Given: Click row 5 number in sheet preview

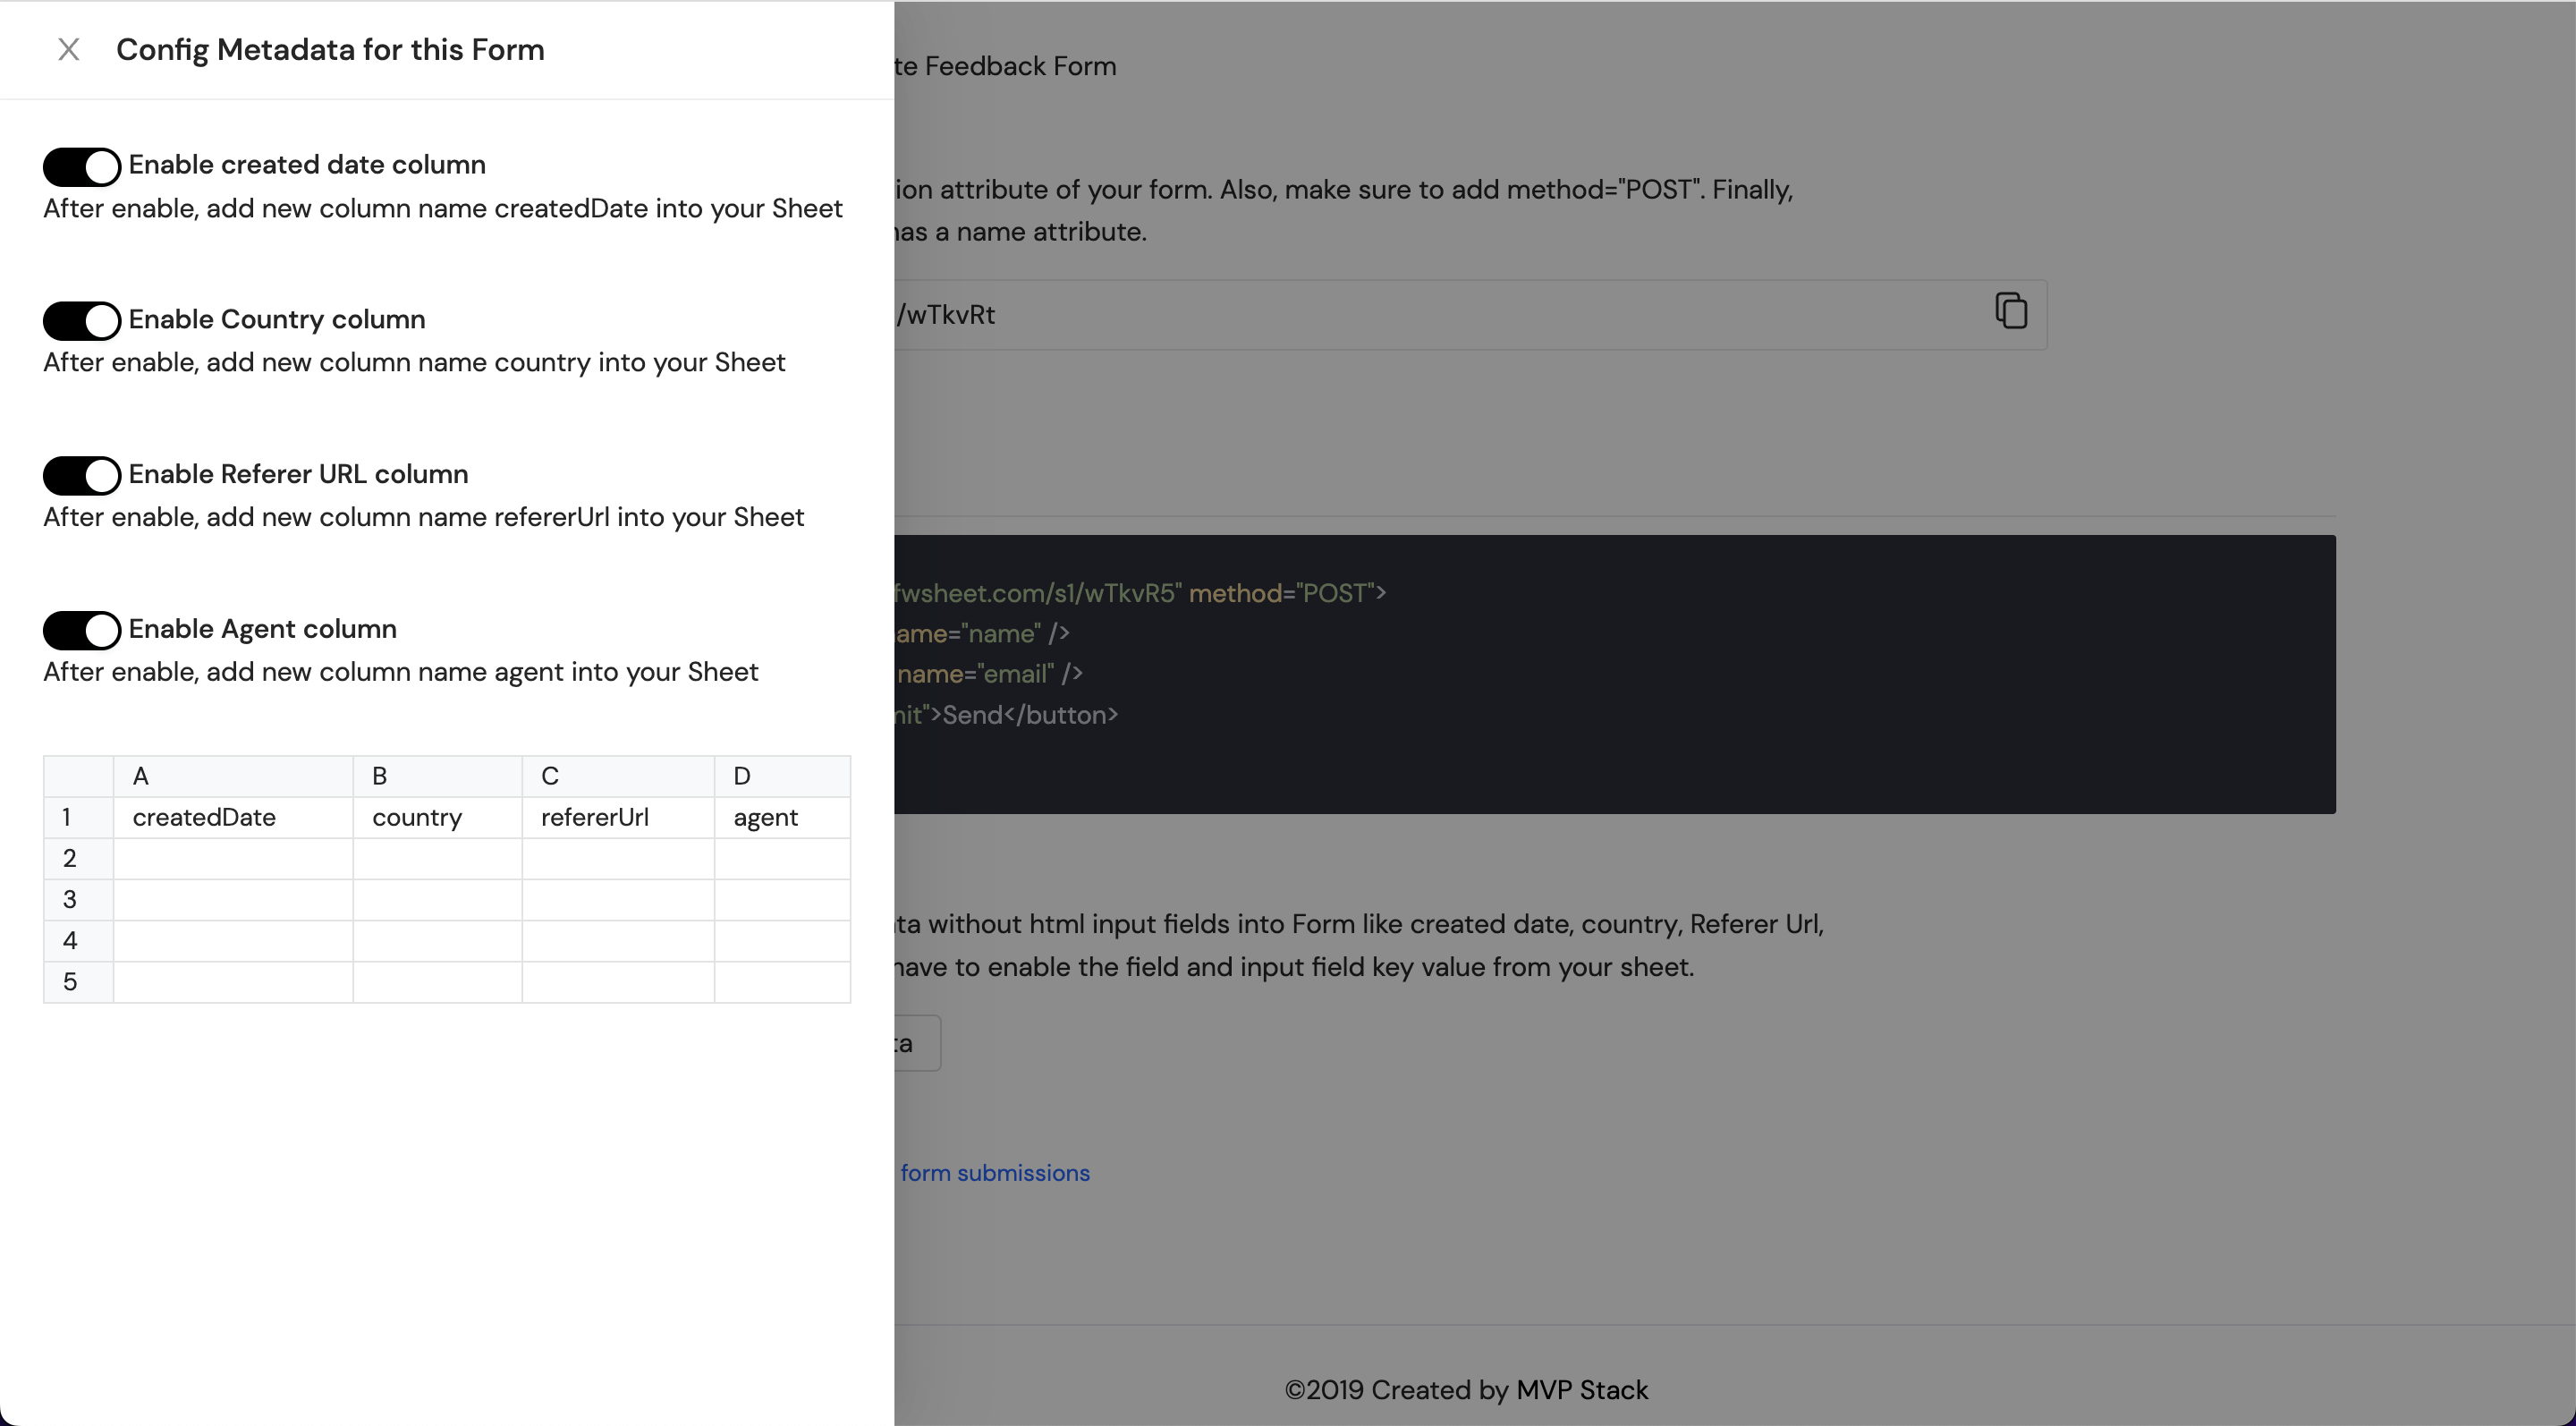Looking at the screenshot, I should coord(70,982).
